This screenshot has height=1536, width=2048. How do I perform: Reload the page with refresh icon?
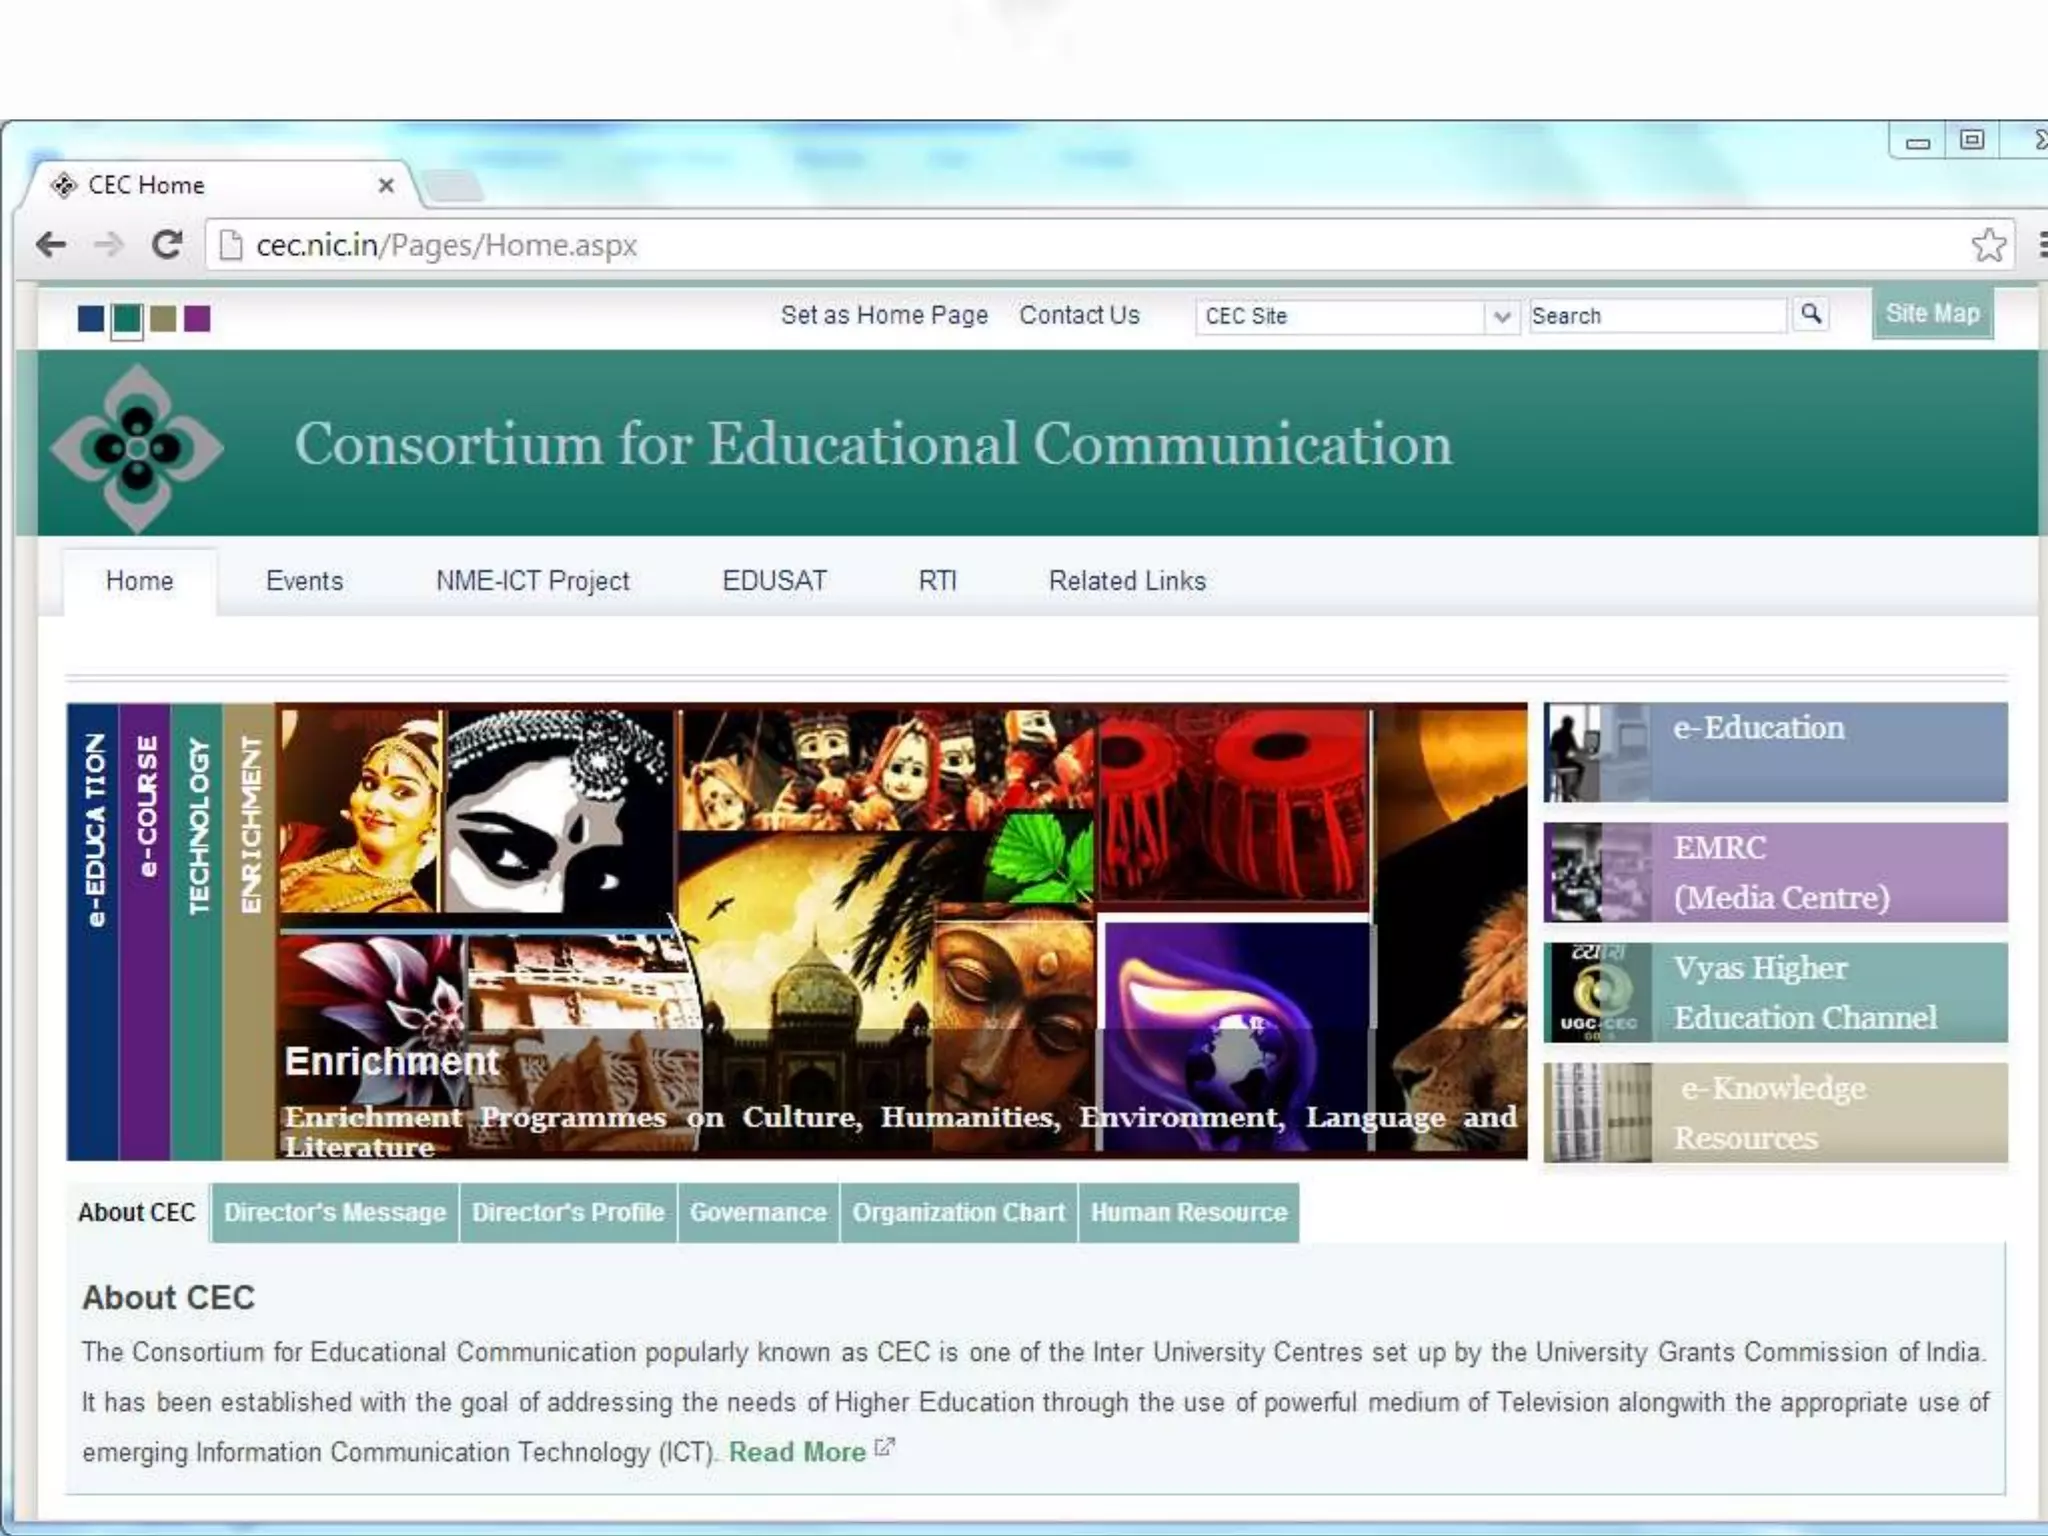(166, 245)
